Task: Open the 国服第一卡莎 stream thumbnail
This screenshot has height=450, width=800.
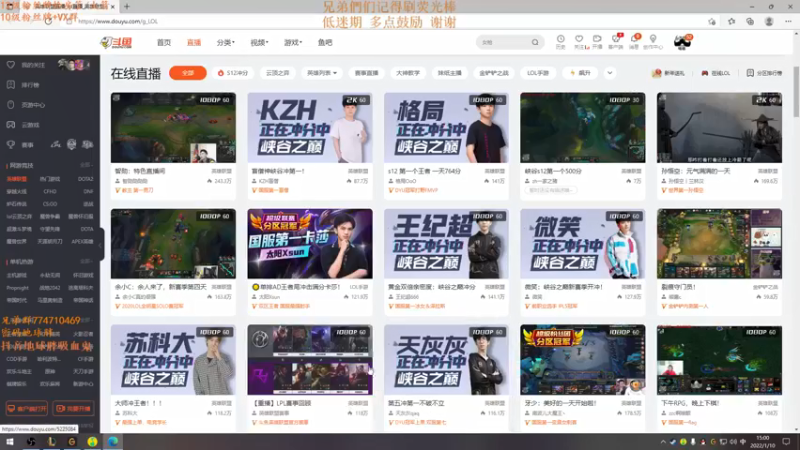Action: [x=310, y=243]
